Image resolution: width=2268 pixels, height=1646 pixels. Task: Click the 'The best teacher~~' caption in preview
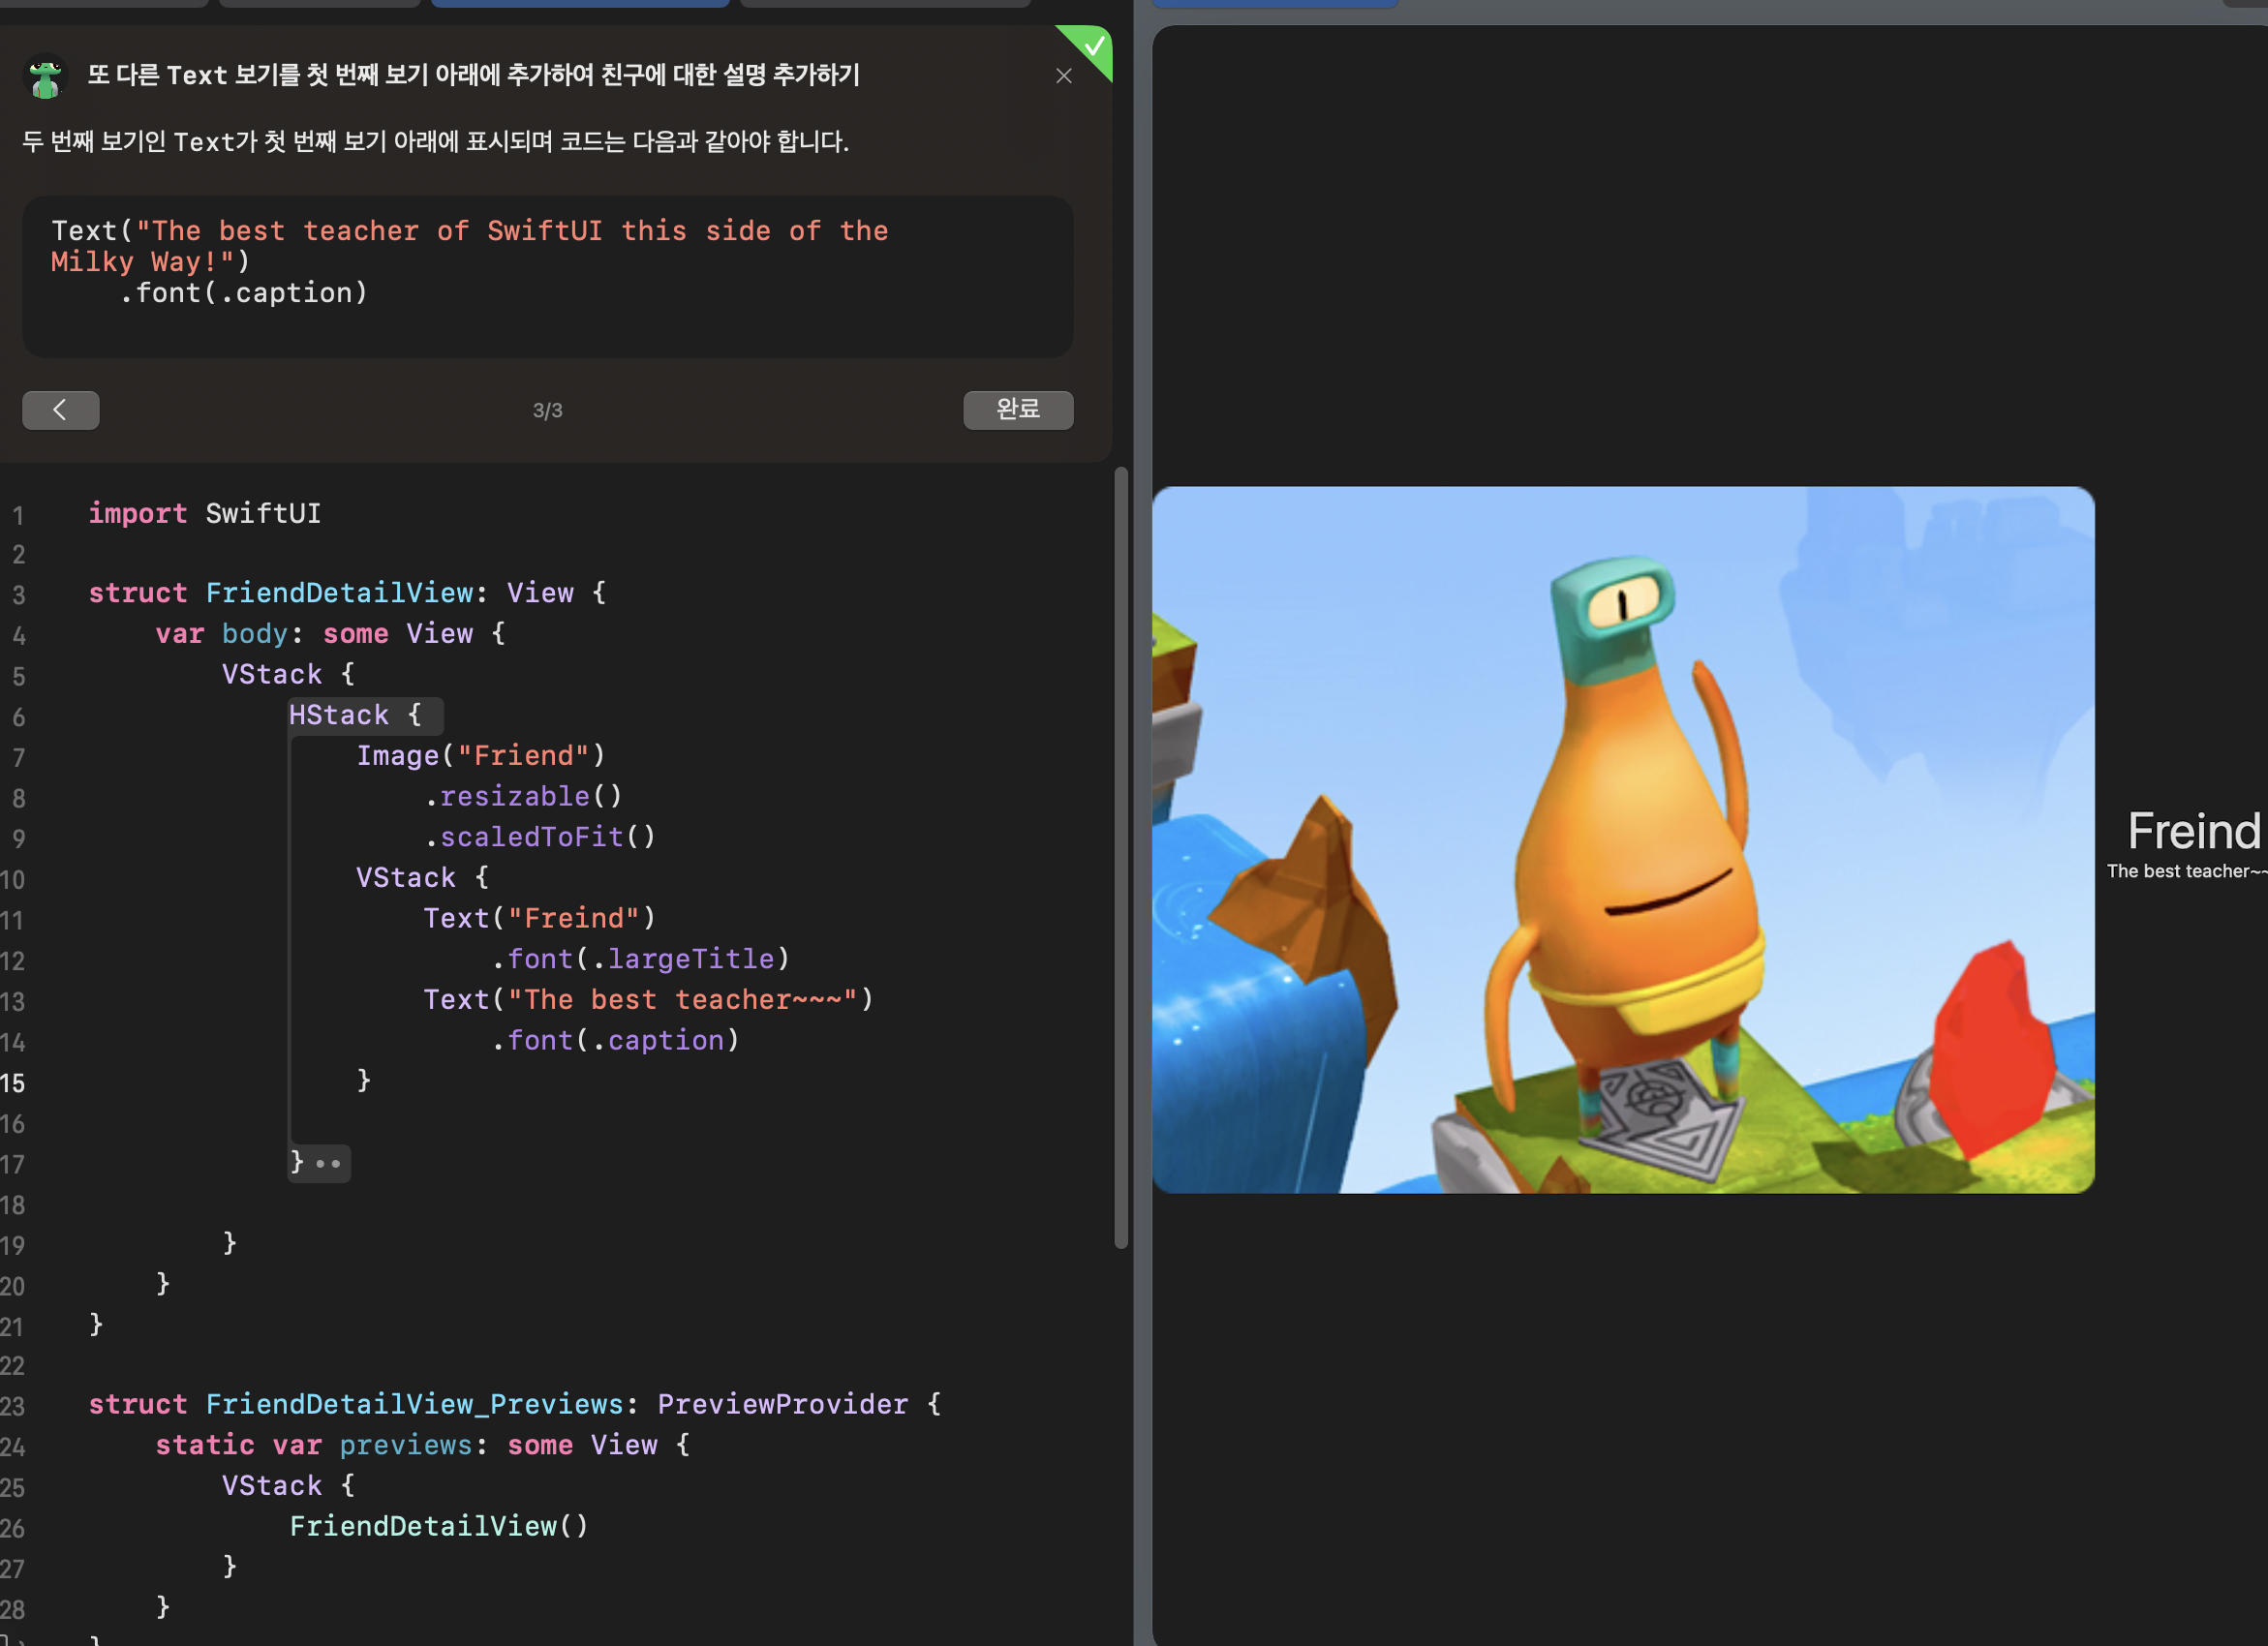tap(2187, 871)
